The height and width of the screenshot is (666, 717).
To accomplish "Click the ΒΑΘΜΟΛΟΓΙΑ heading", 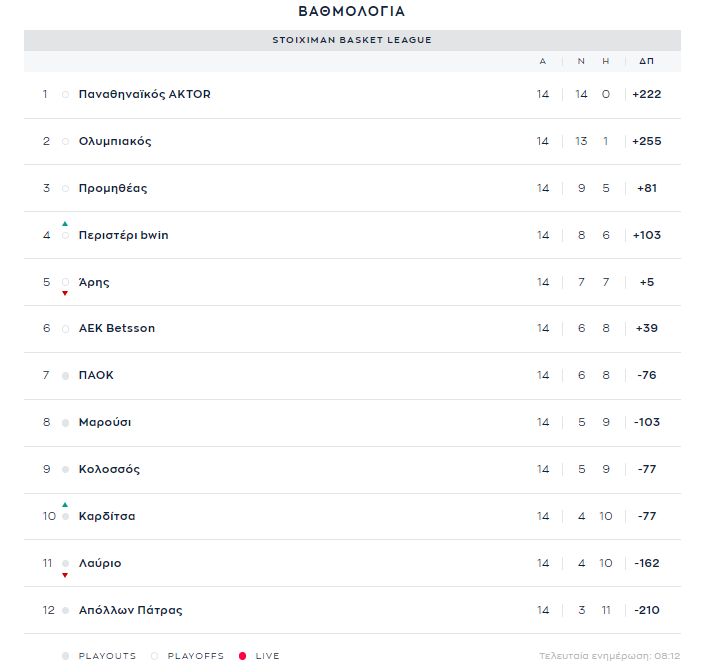I will [x=352, y=11].
